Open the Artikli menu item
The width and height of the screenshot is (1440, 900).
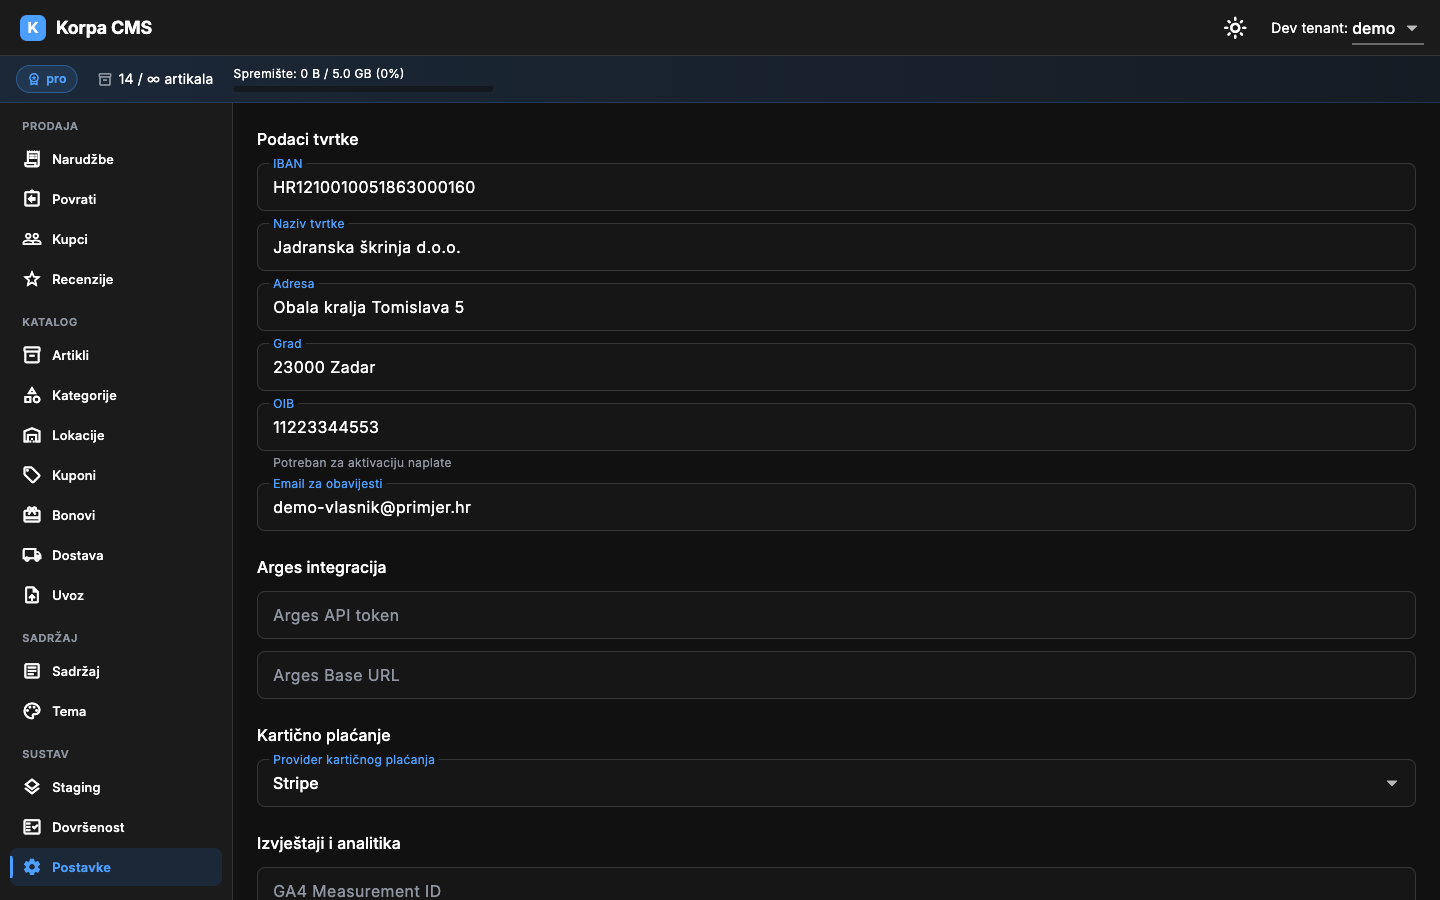tap(116, 355)
